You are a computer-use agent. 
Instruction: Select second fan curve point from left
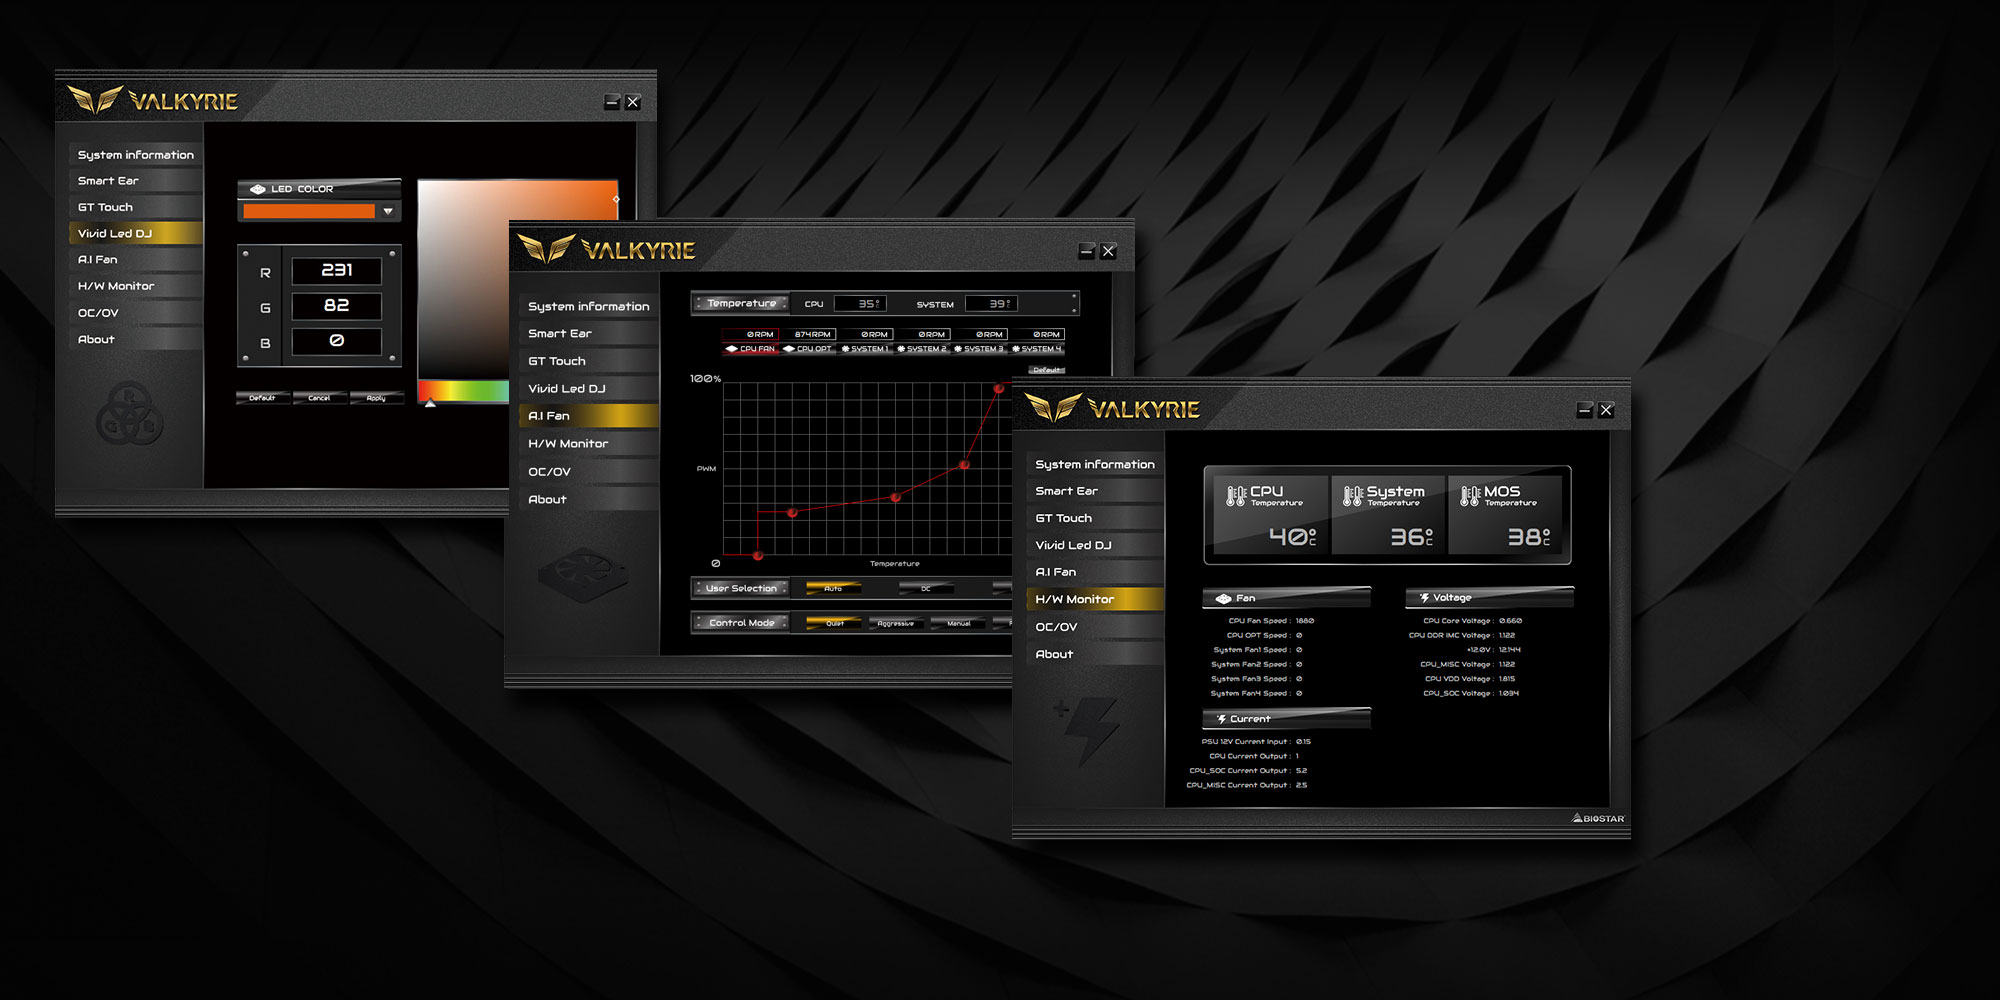(x=792, y=512)
